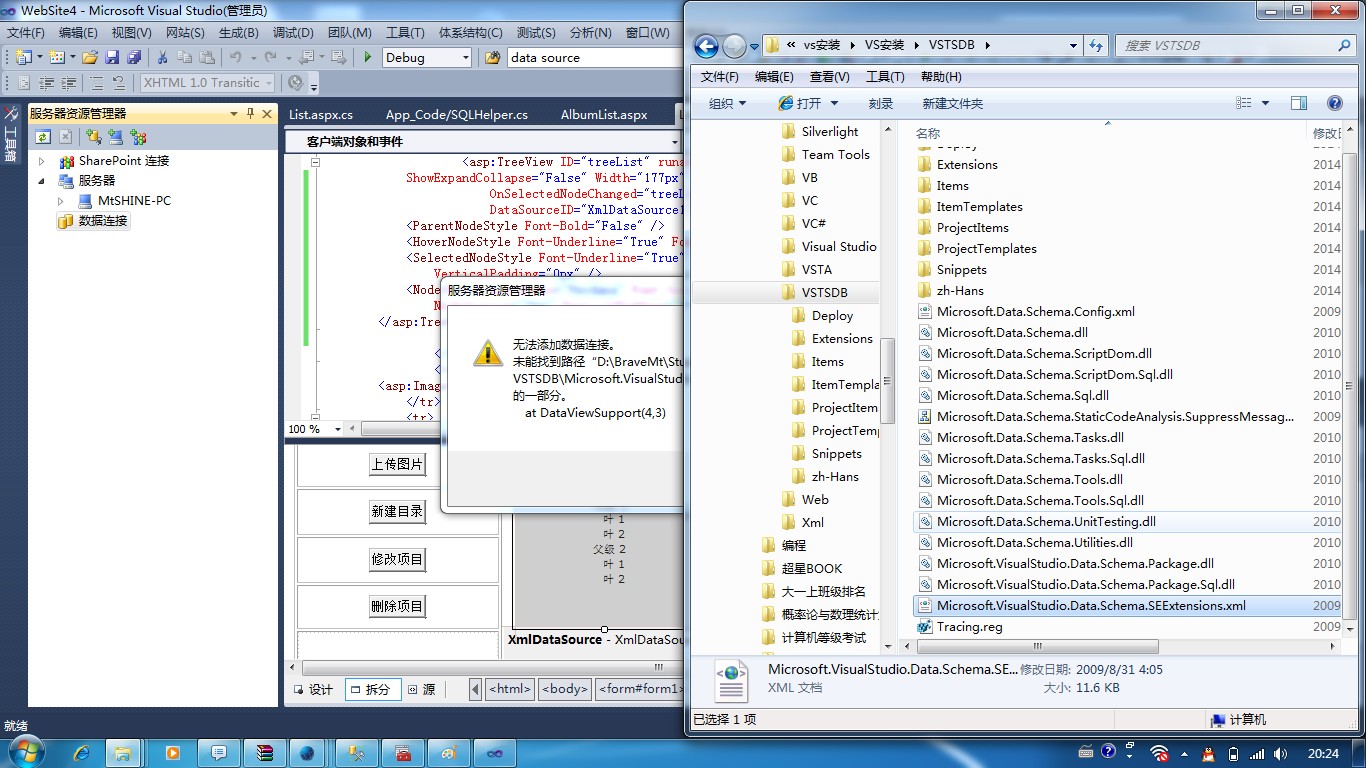Select the ItemTemplates folder in the file list
This screenshot has width=1366, height=768.
(x=979, y=207)
